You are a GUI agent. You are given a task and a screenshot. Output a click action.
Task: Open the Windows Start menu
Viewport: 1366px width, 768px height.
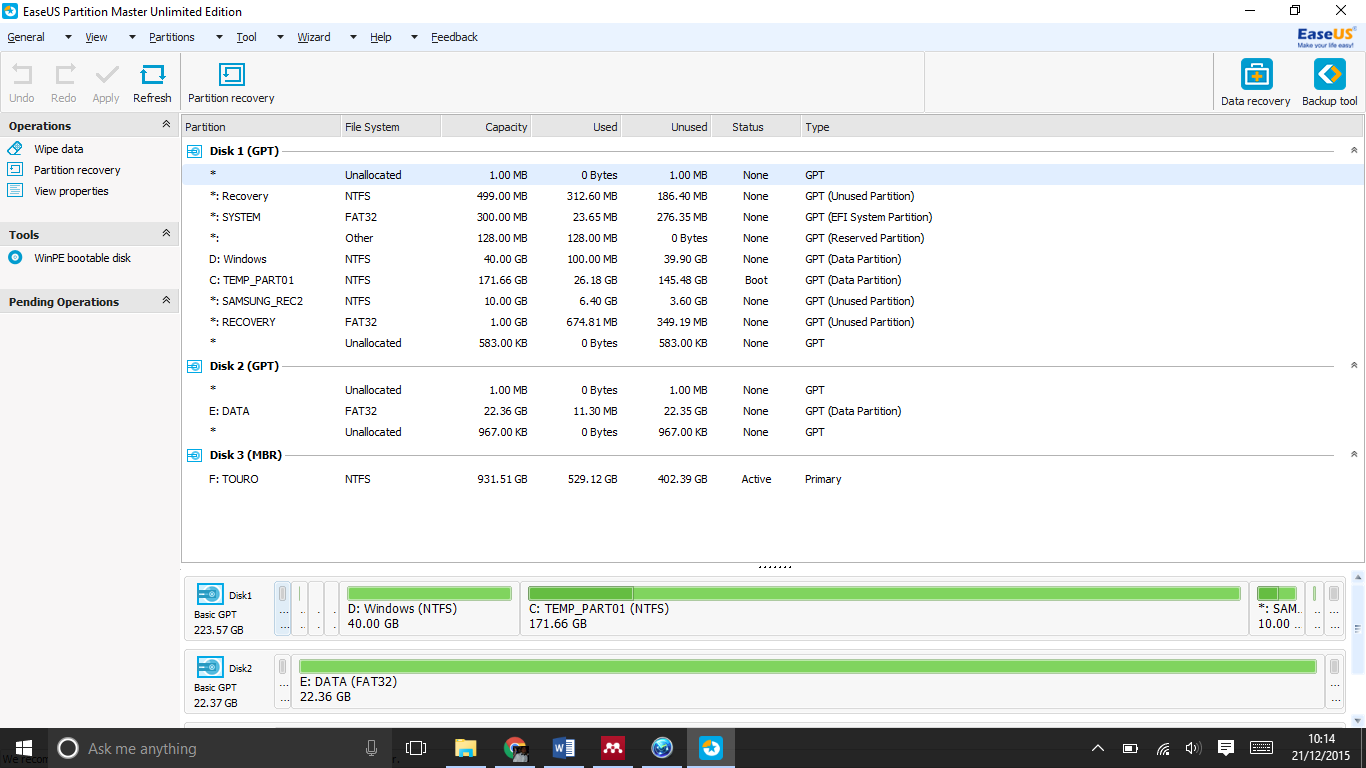pos(23,748)
